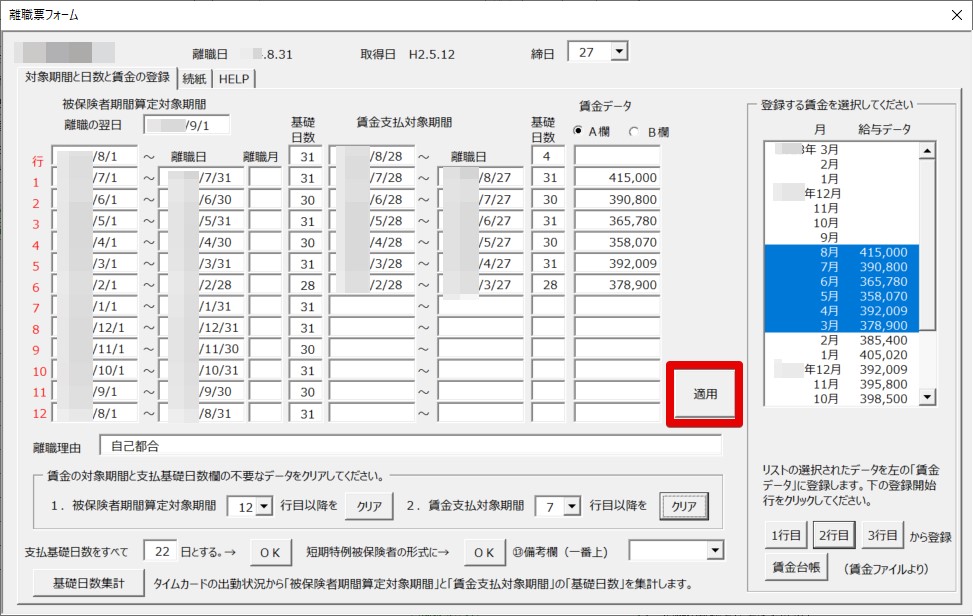Close the 離職票フォーム window

tap(957, 15)
